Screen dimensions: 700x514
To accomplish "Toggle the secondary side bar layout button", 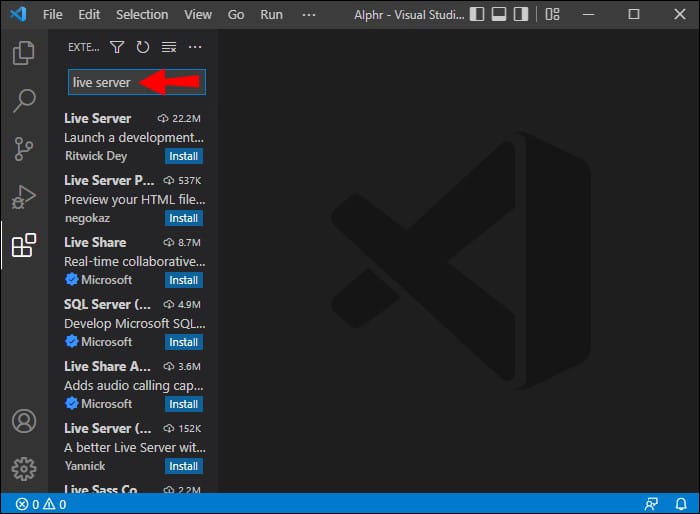I will (521, 15).
